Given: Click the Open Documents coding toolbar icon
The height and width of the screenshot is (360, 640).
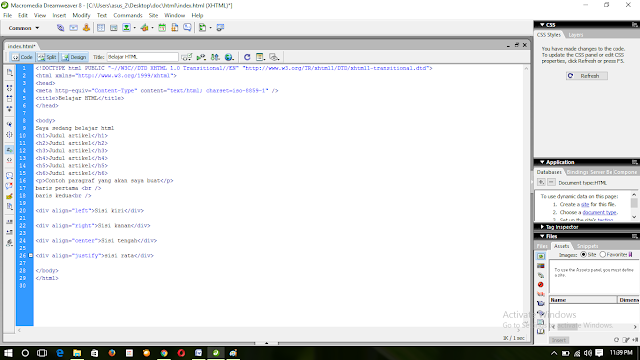Looking at the screenshot, I should coord(9,73).
